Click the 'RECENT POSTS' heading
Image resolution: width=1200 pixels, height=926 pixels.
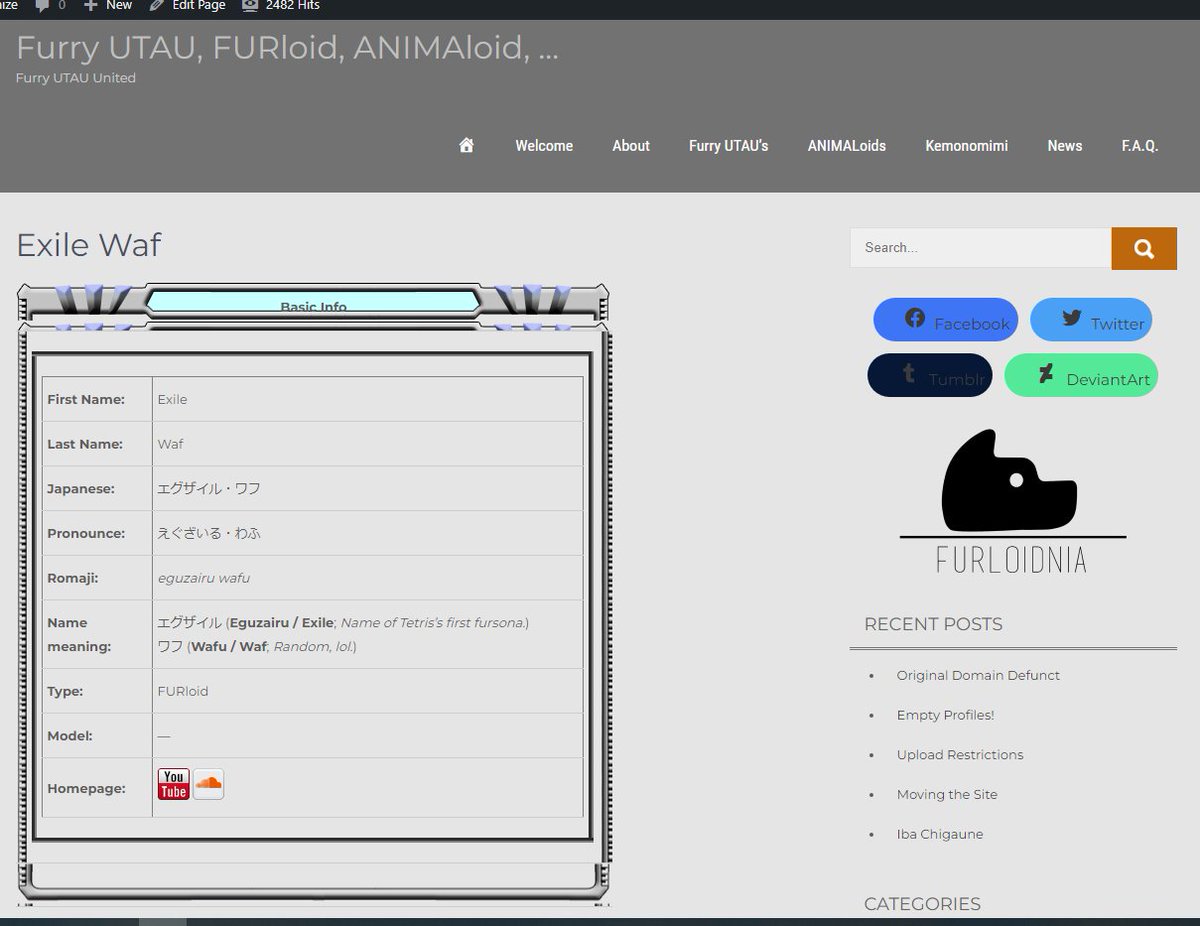click(933, 624)
